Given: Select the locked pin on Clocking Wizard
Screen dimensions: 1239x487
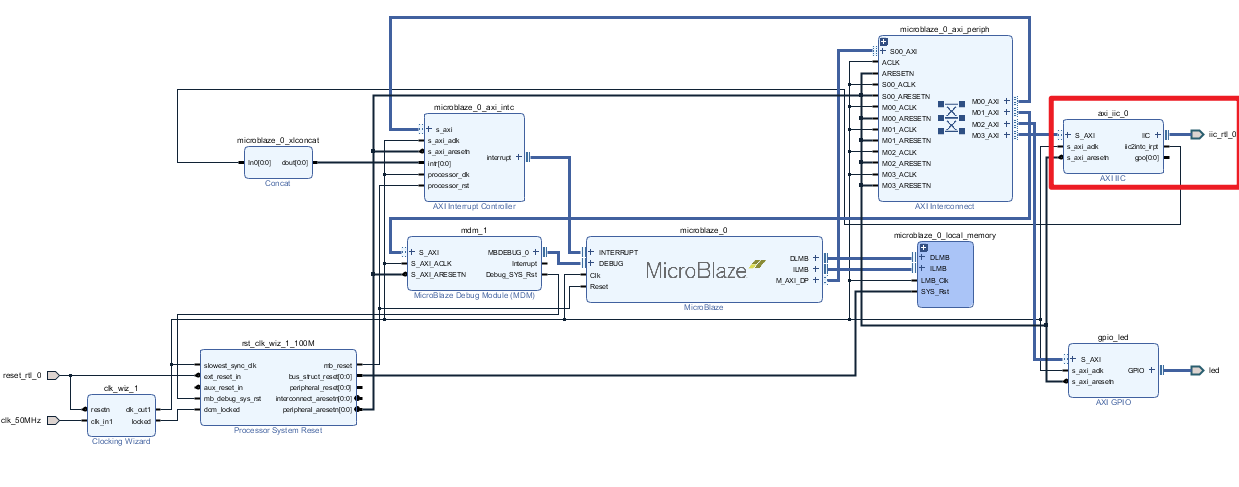Looking at the screenshot, I should pyautogui.click(x=141, y=420).
